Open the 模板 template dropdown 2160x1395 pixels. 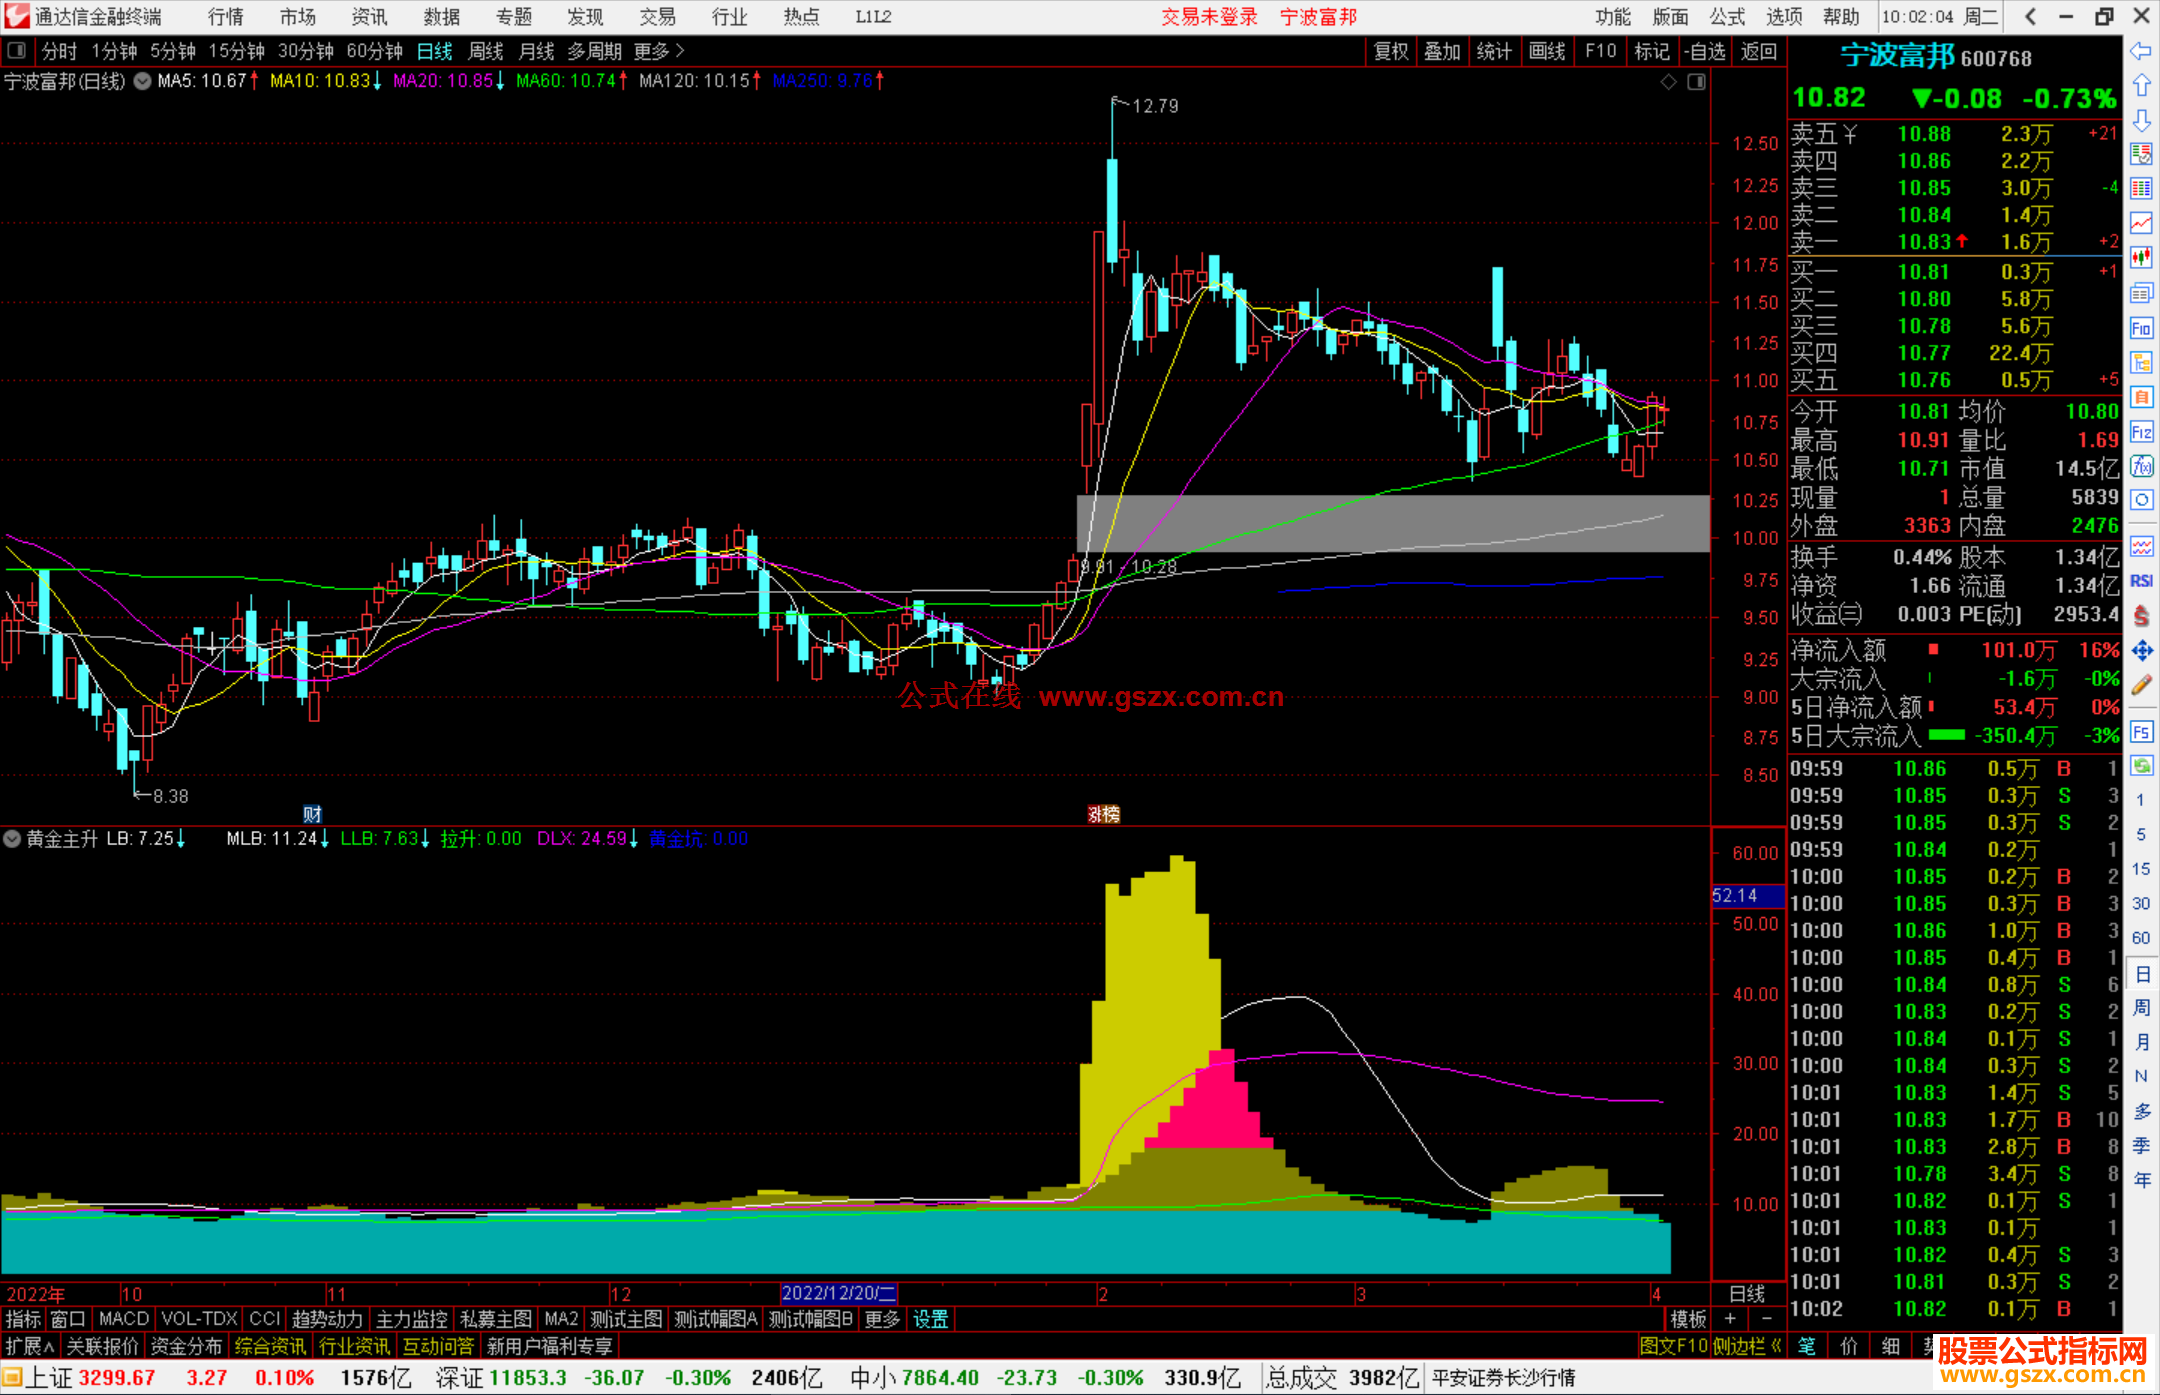pyautogui.click(x=1688, y=1319)
